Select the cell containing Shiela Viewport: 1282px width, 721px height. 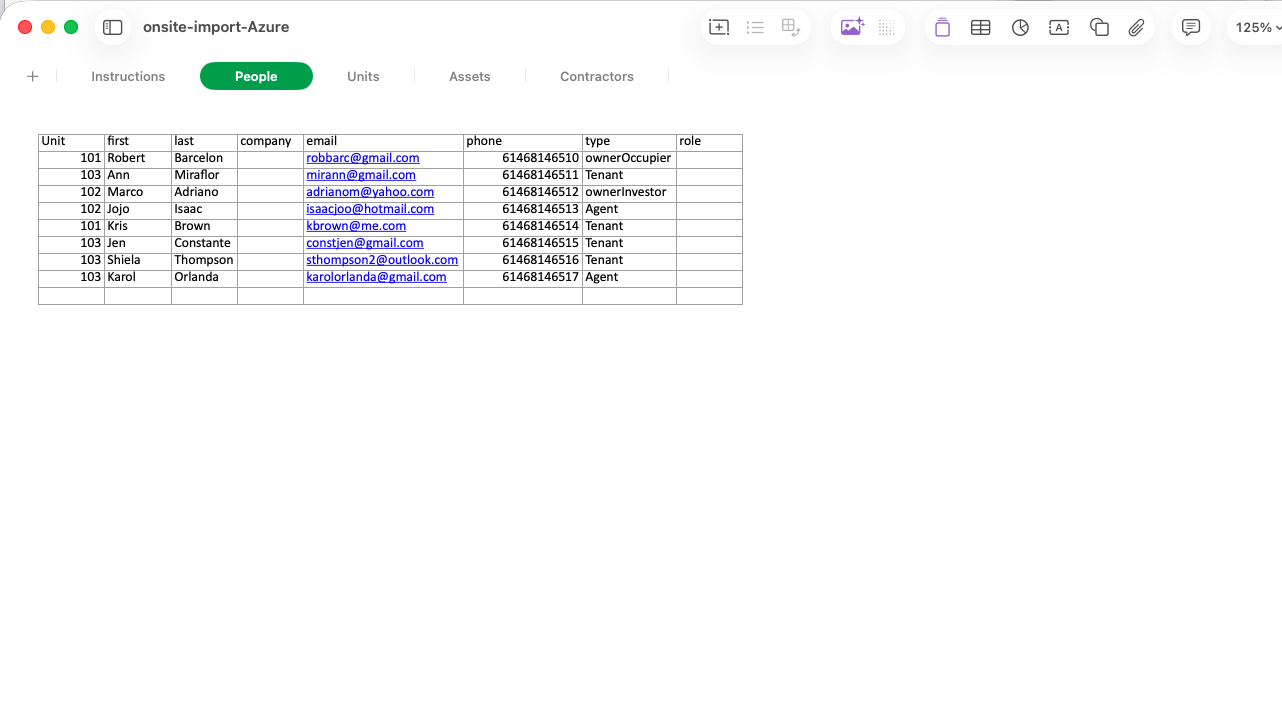[138, 261]
